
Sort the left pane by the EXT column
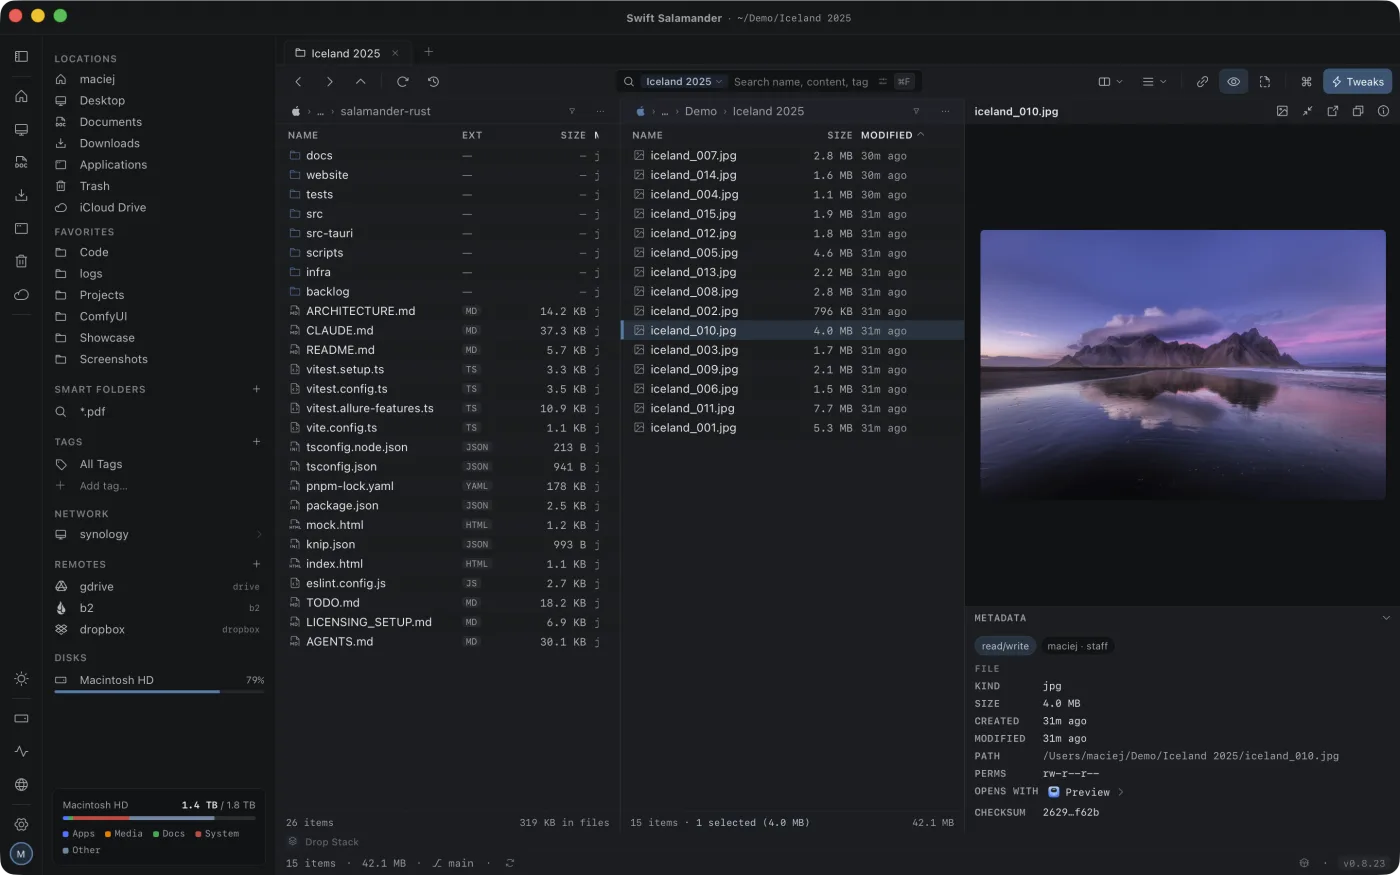click(472, 135)
